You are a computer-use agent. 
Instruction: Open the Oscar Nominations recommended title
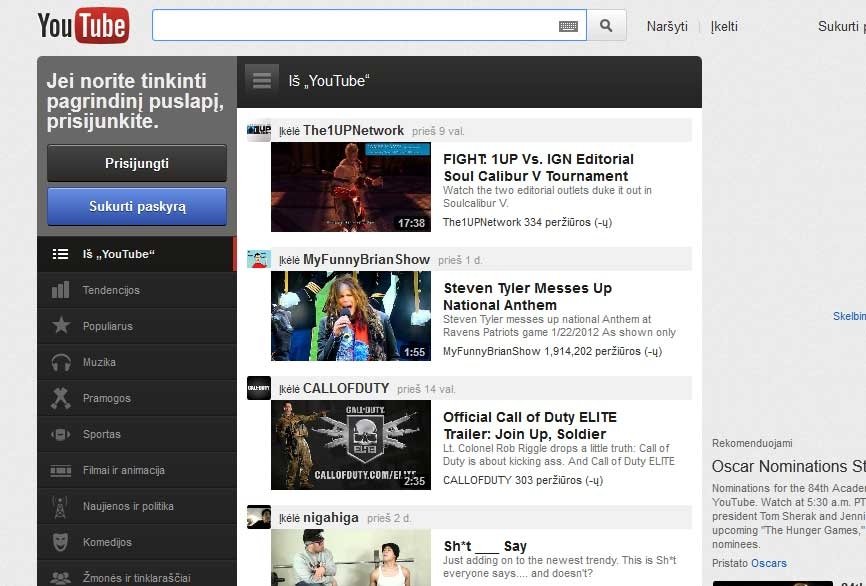(x=789, y=466)
